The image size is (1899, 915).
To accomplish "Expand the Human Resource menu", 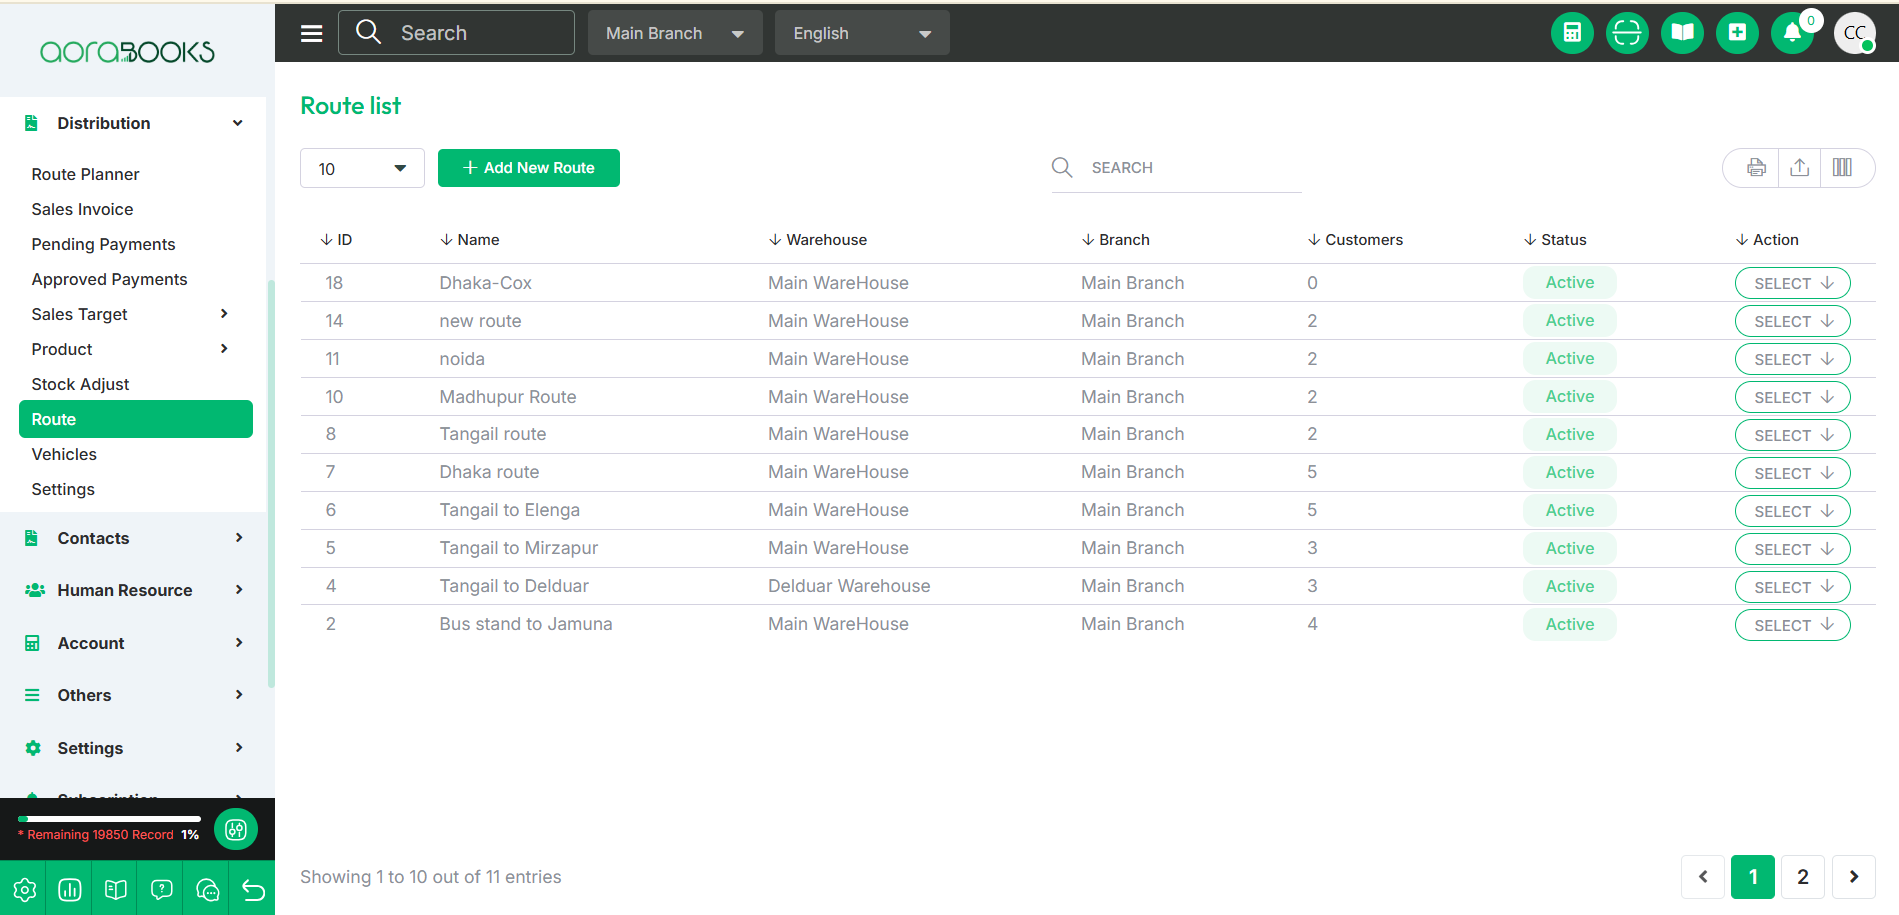I will (x=134, y=590).
